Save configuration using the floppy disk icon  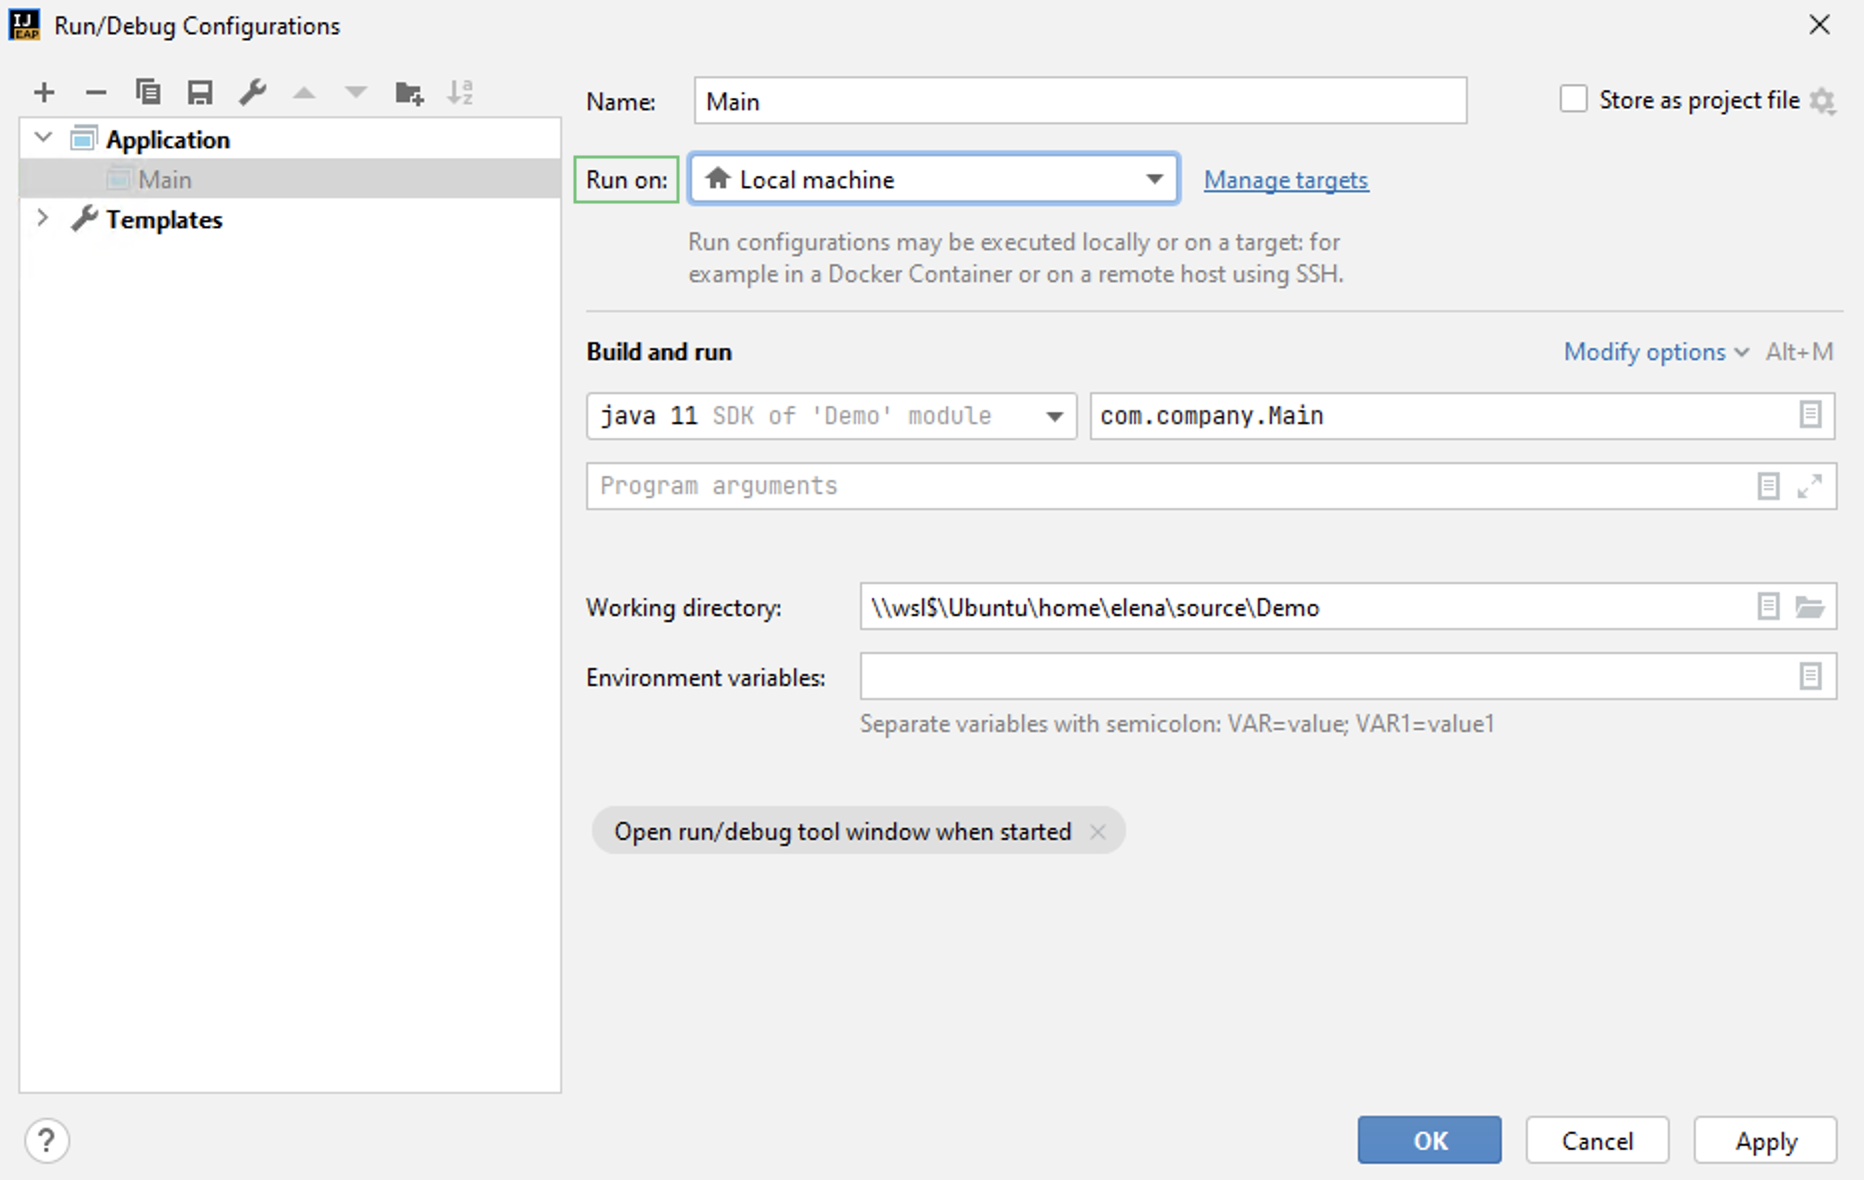(200, 93)
